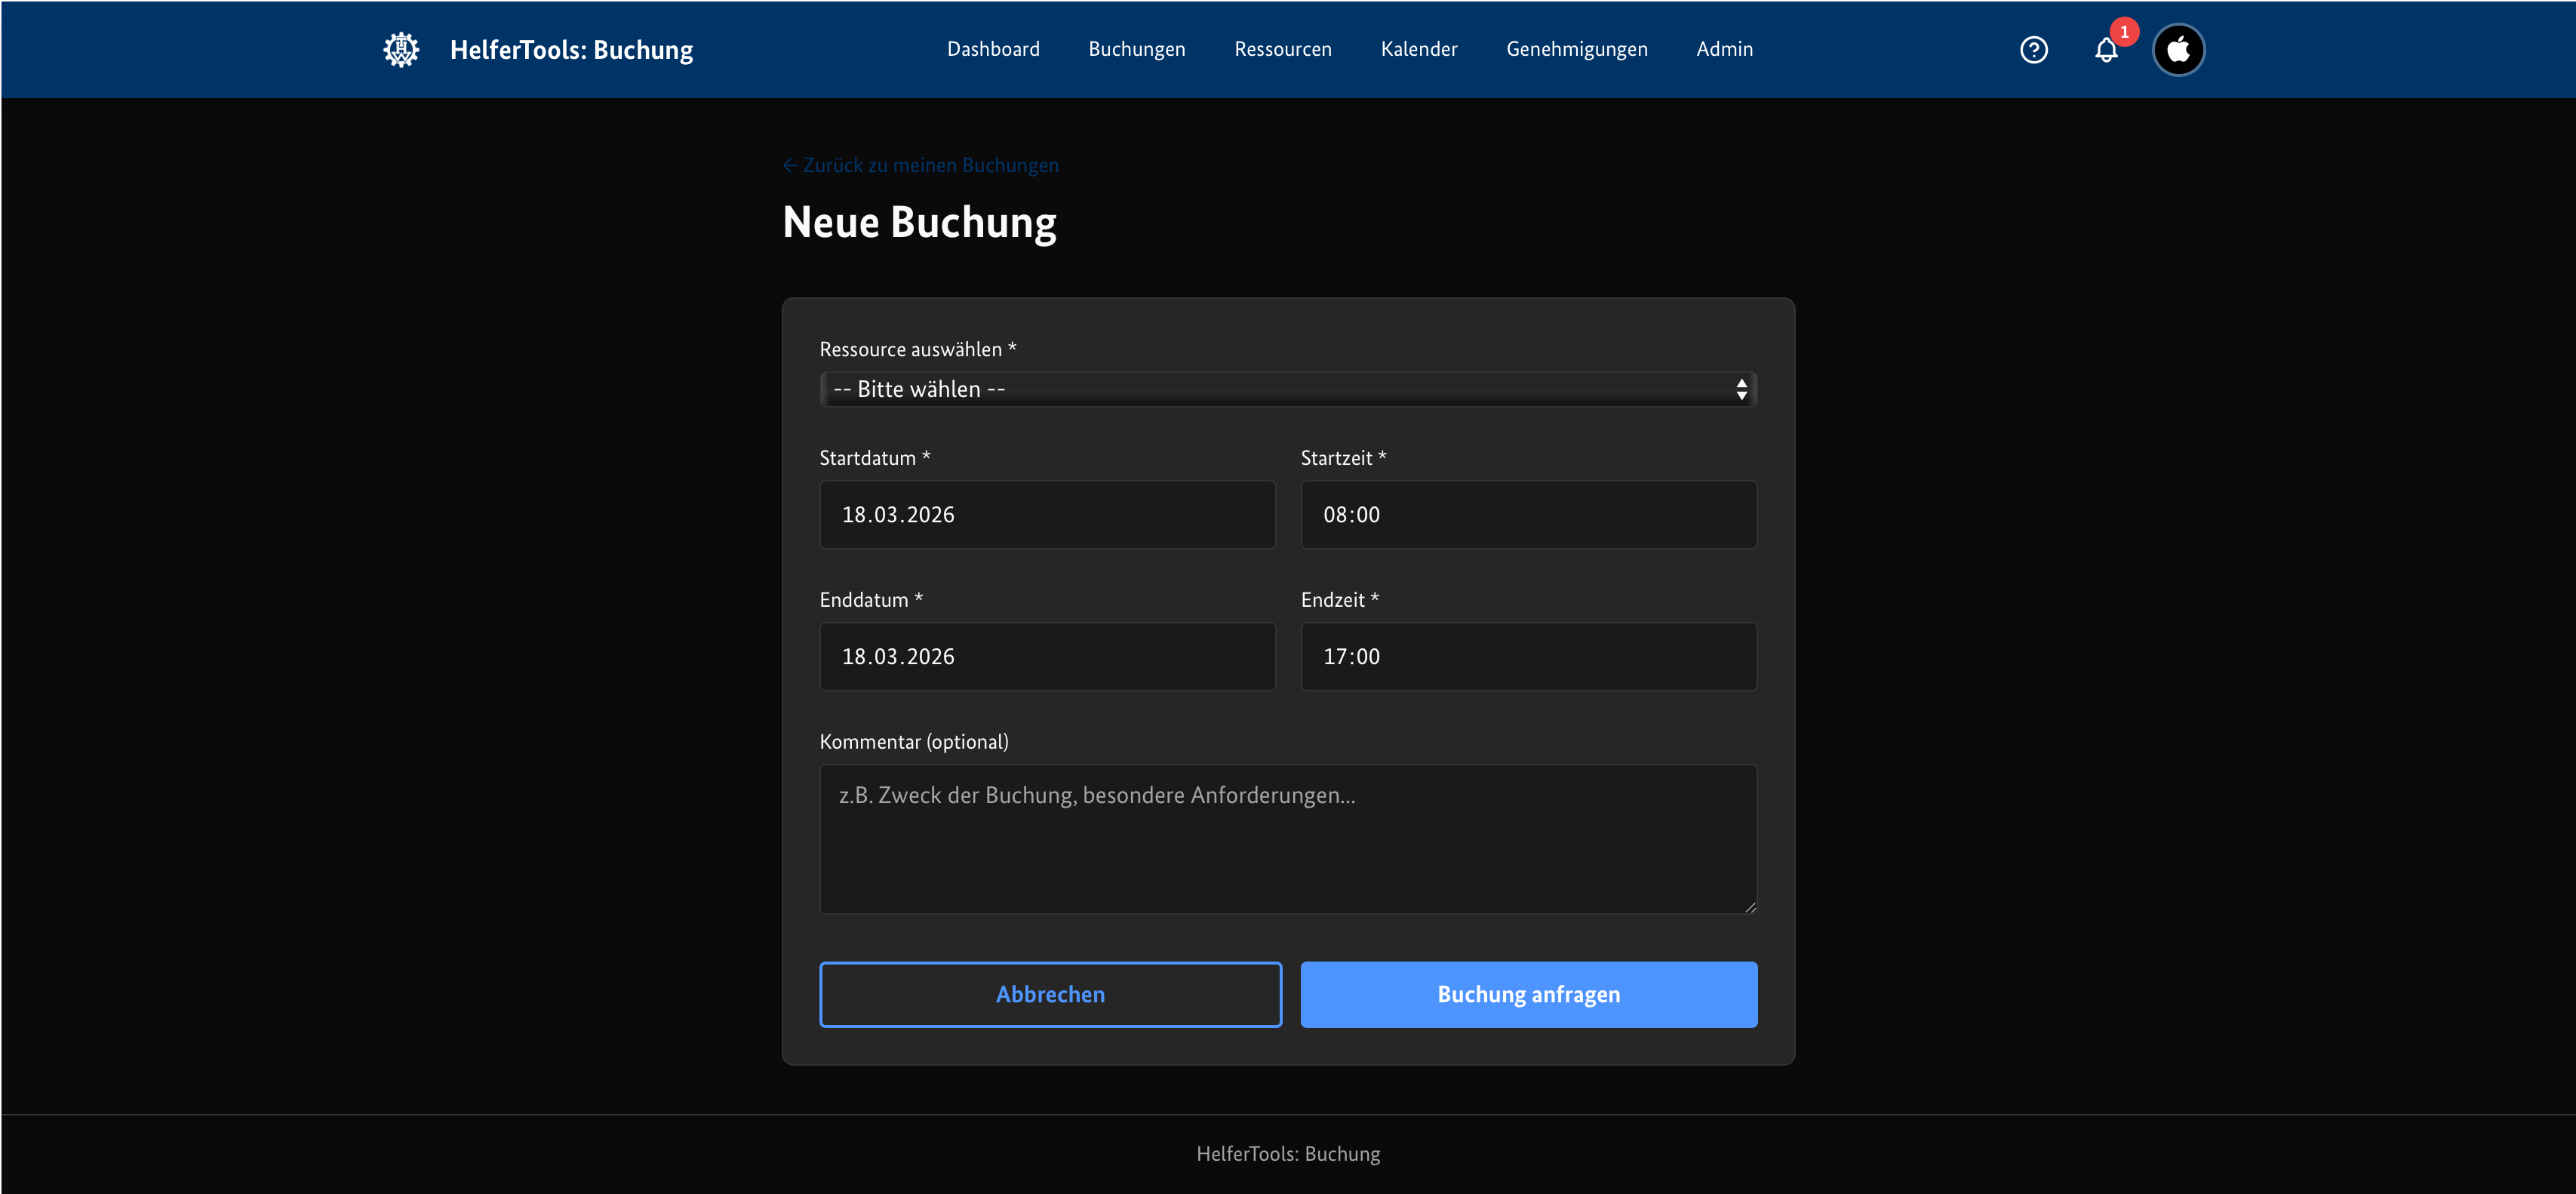Open the Kalender page
This screenshot has width=2576, height=1194.
tap(1418, 49)
